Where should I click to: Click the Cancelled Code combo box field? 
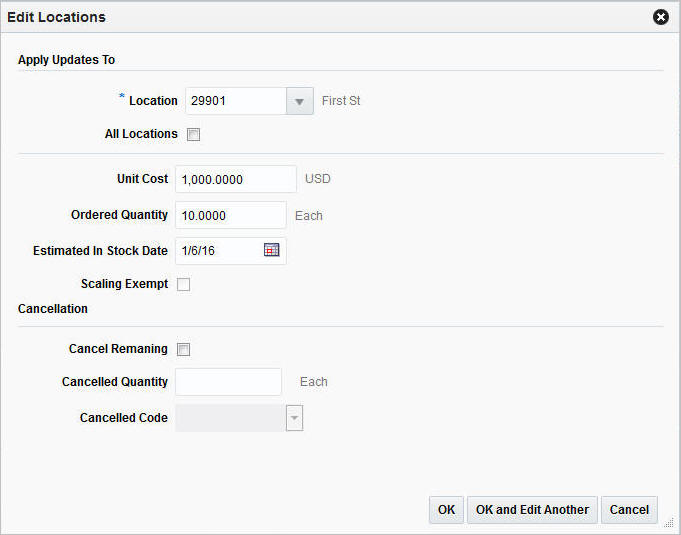pos(230,418)
